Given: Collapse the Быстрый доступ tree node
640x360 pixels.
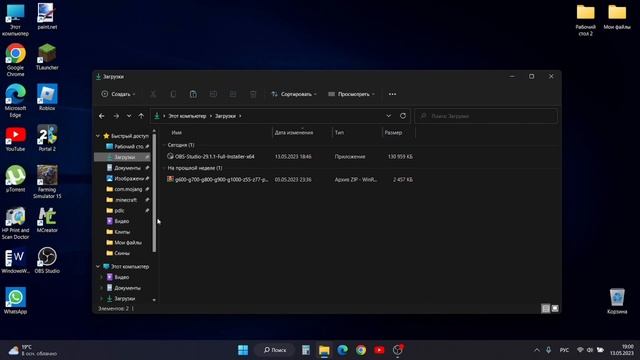Looking at the screenshot, I should (98, 136).
